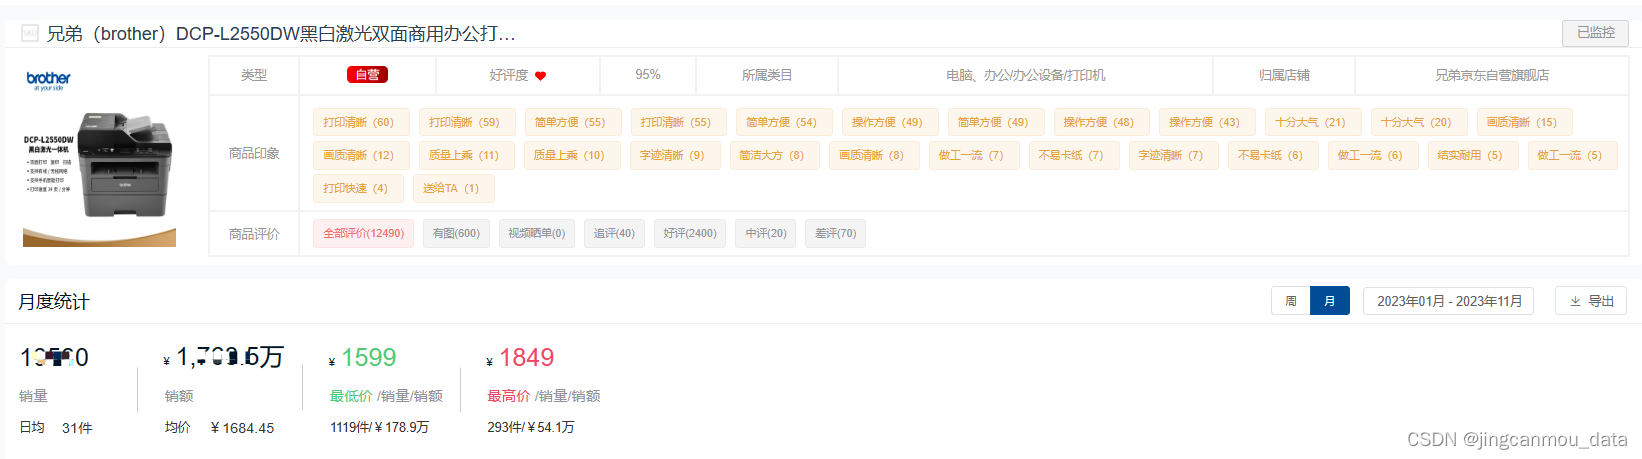The width and height of the screenshot is (1642, 459).
Task: Select the 简单方便 (55) tag
Action: (573, 122)
